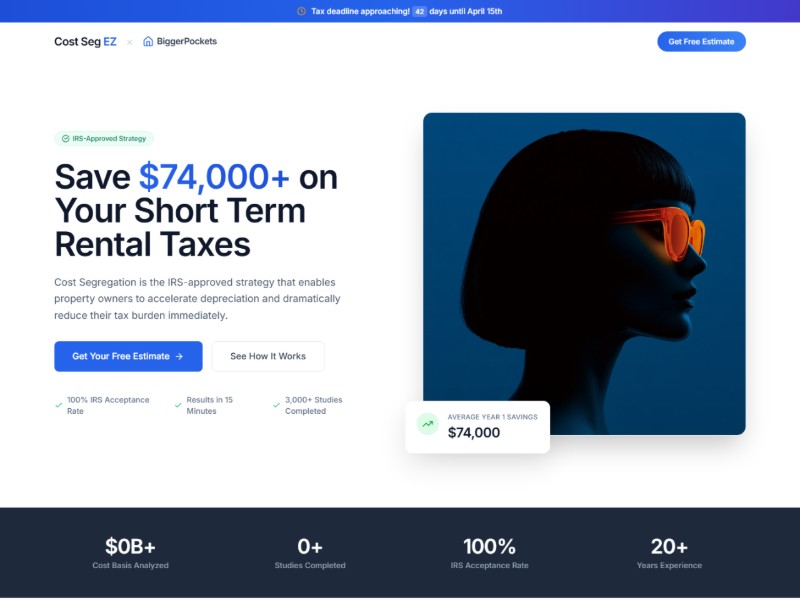Click the 100% IRS Acceptance Rate statistic
800x600 pixels.
point(489,553)
